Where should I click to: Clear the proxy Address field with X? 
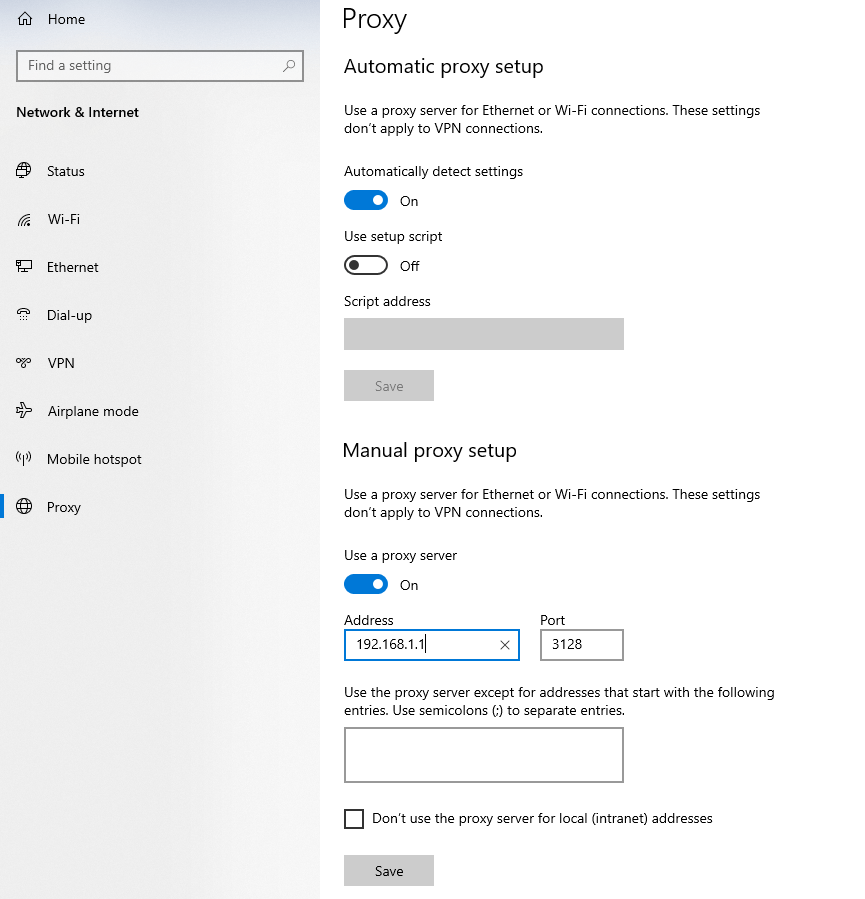505,645
